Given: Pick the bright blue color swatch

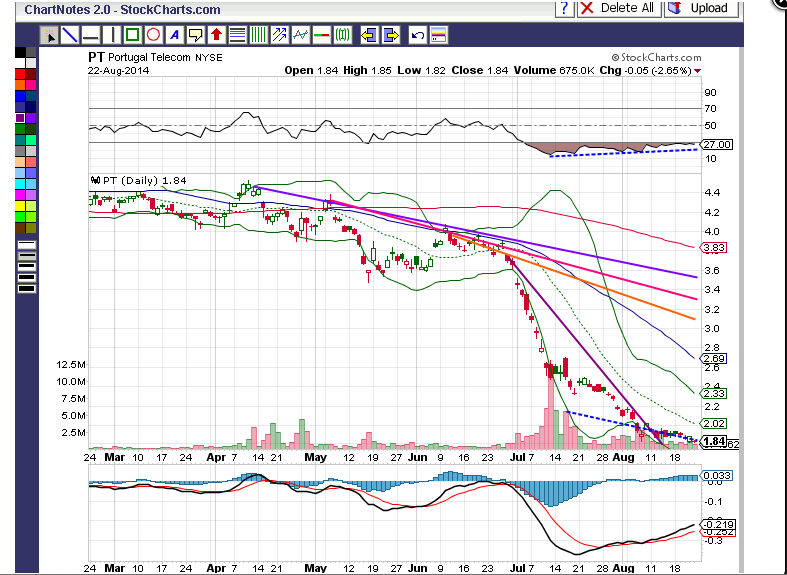Looking at the screenshot, I should (20, 96).
